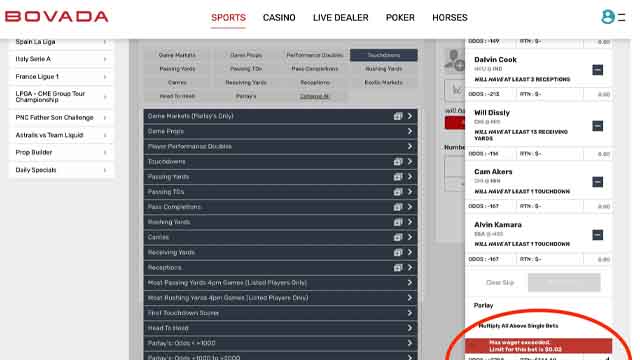Open PNC Father Son Challenge in sidebar
This screenshot has height=360, width=640.
[x=61, y=118]
